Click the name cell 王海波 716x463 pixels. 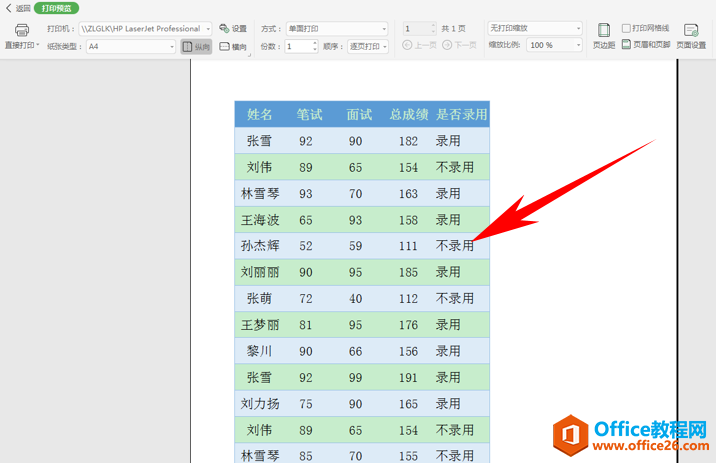point(260,220)
